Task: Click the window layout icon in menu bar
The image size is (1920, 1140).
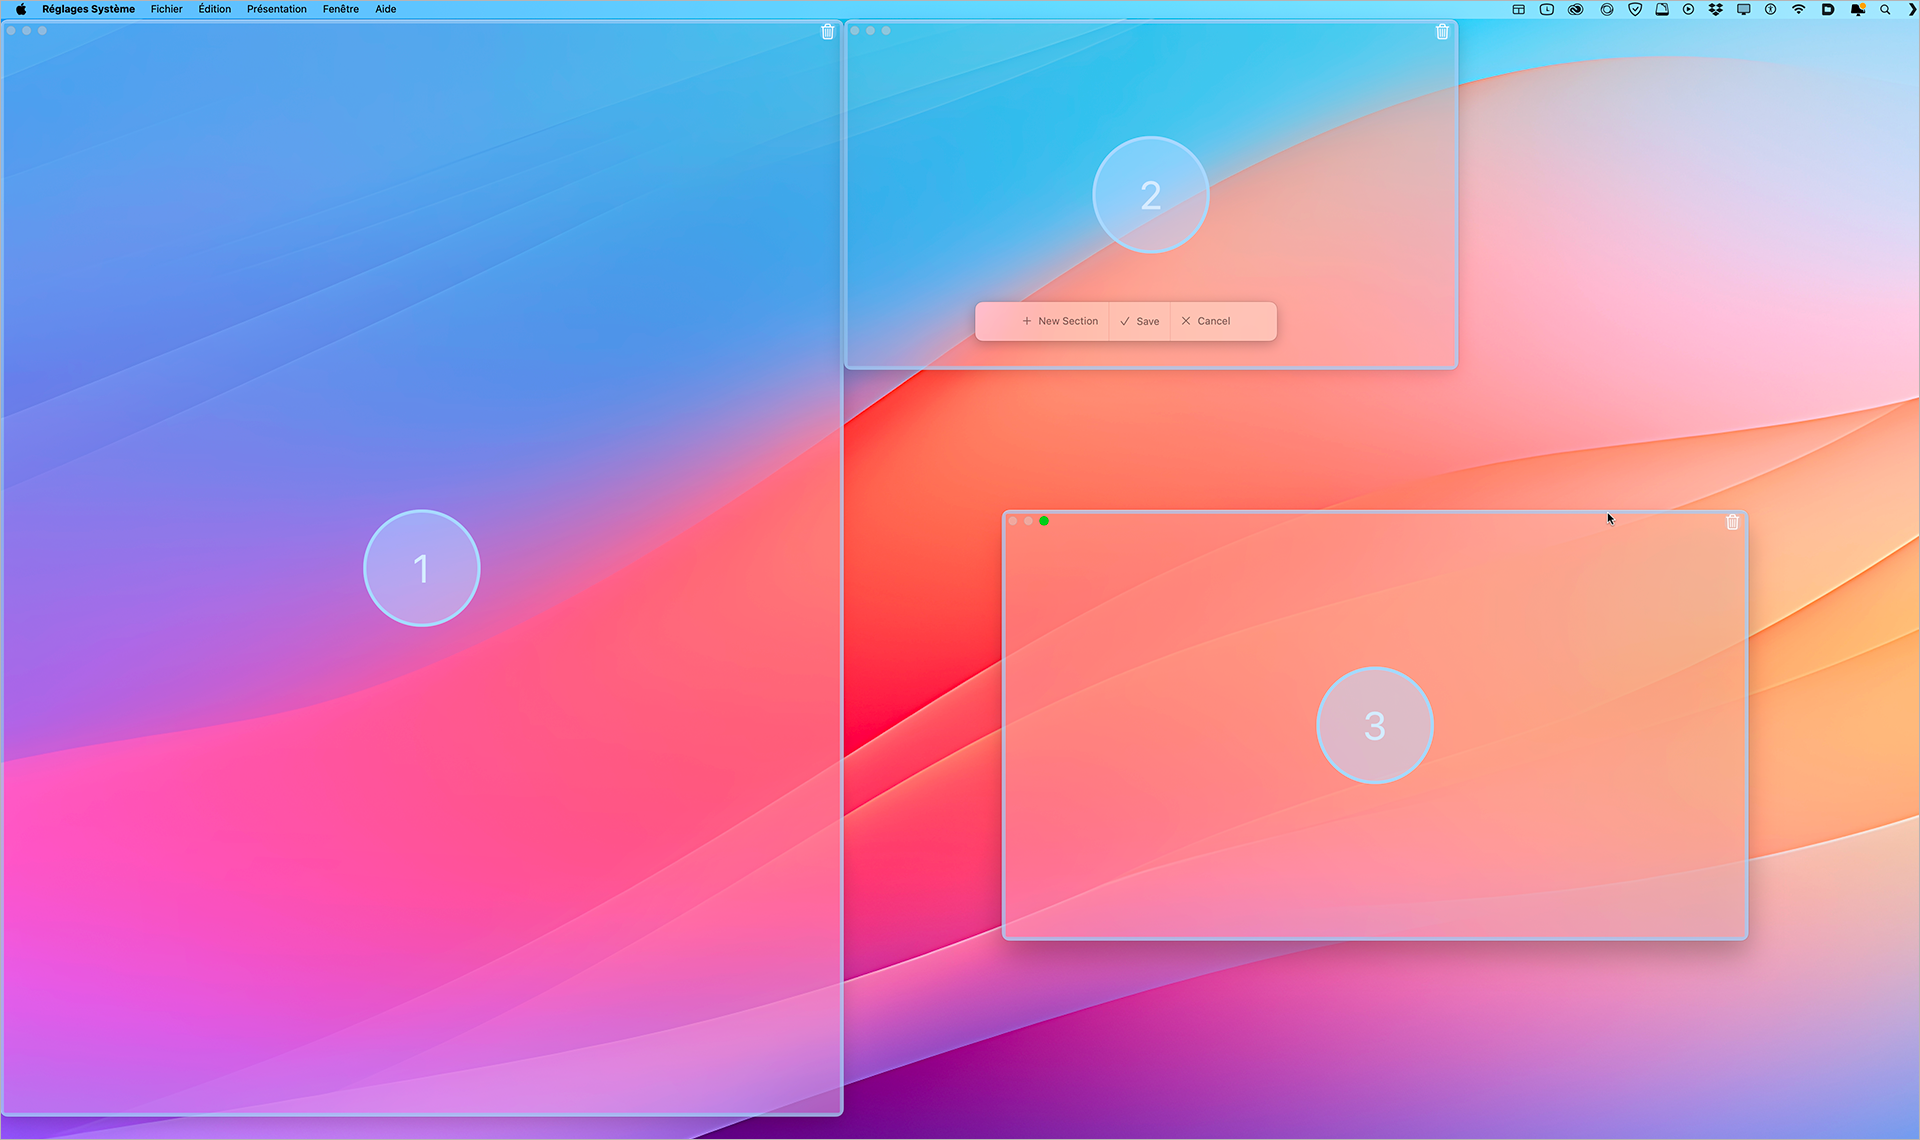Action: coord(1518,9)
